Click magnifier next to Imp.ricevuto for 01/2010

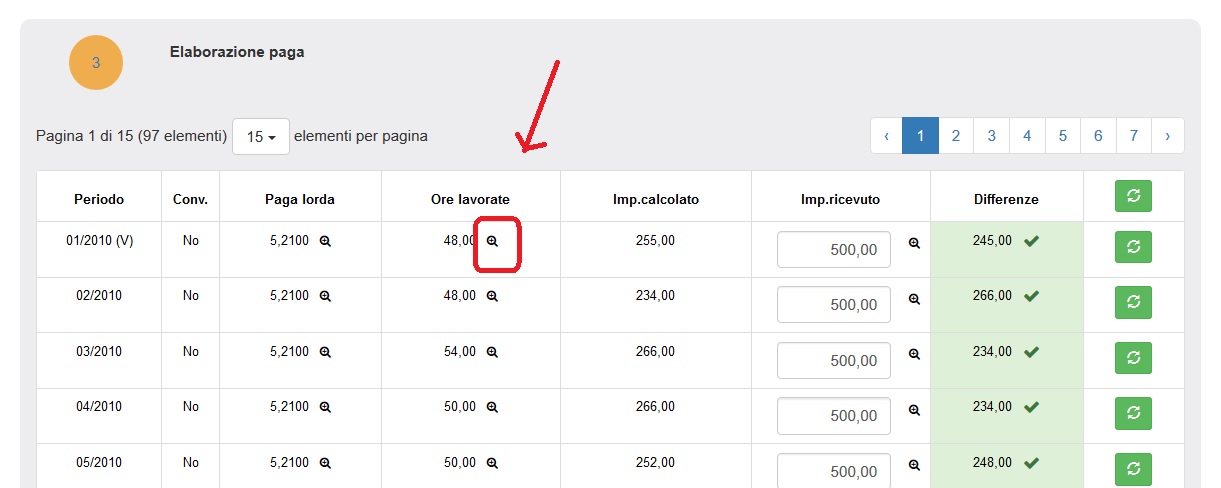pyautogui.click(x=914, y=243)
